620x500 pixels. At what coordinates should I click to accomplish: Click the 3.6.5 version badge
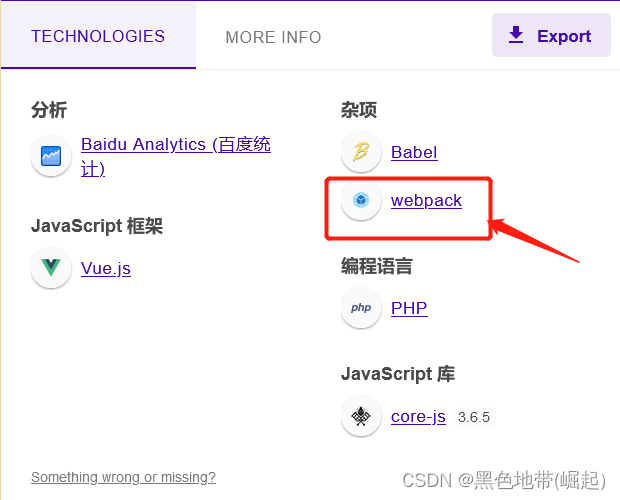pyautogui.click(x=474, y=417)
